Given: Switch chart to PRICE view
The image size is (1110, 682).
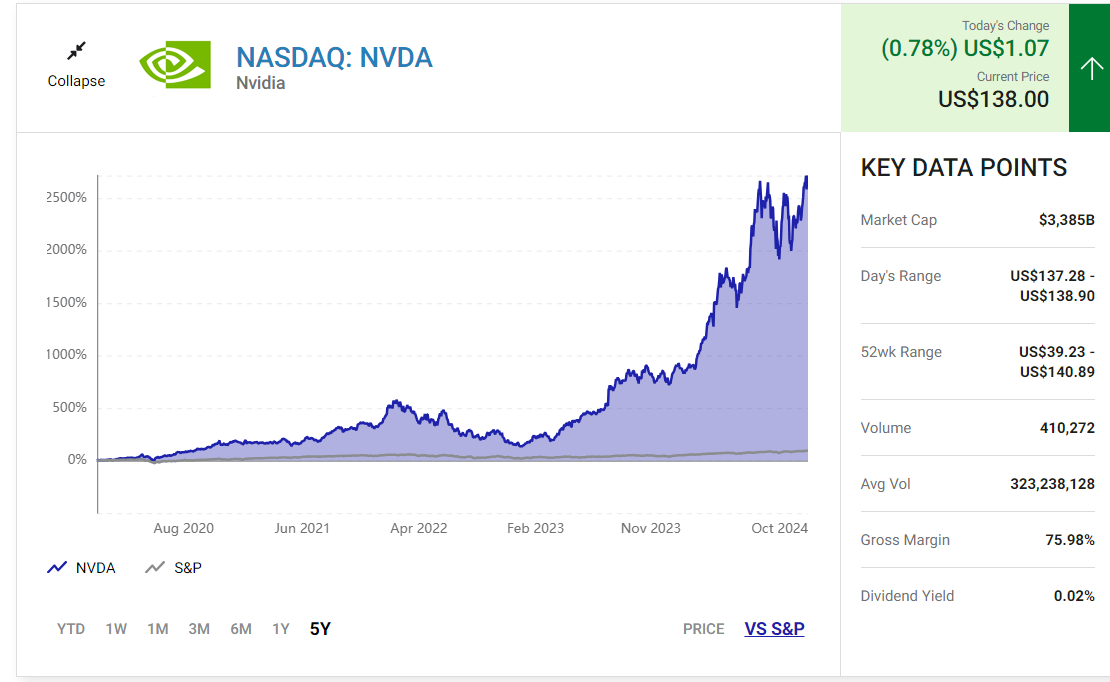Looking at the screenshot, I should [x=704, y=629].
